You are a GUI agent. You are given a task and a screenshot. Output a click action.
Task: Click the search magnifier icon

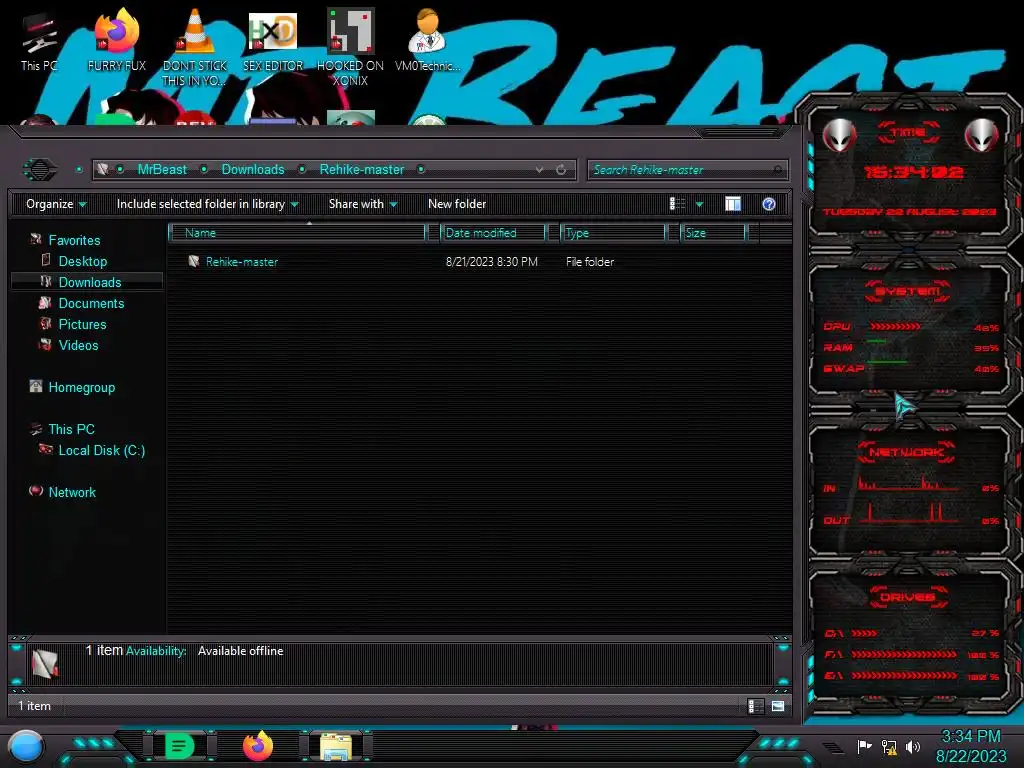pos(777,170)
